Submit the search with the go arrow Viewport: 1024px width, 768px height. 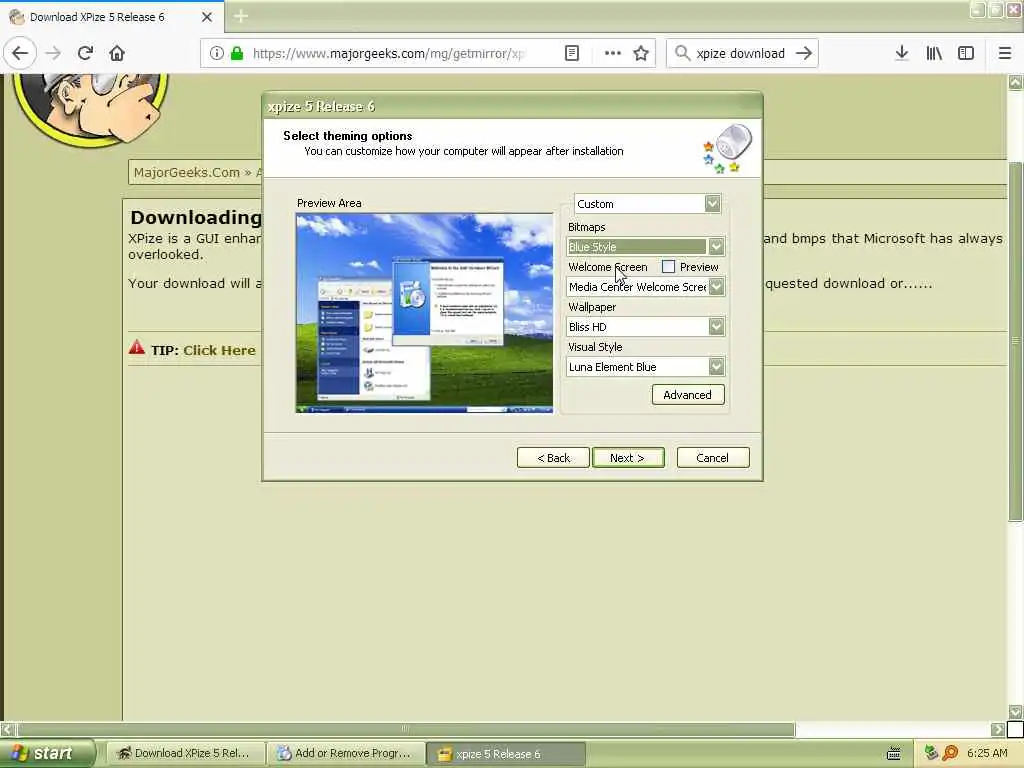click(804, 53)
